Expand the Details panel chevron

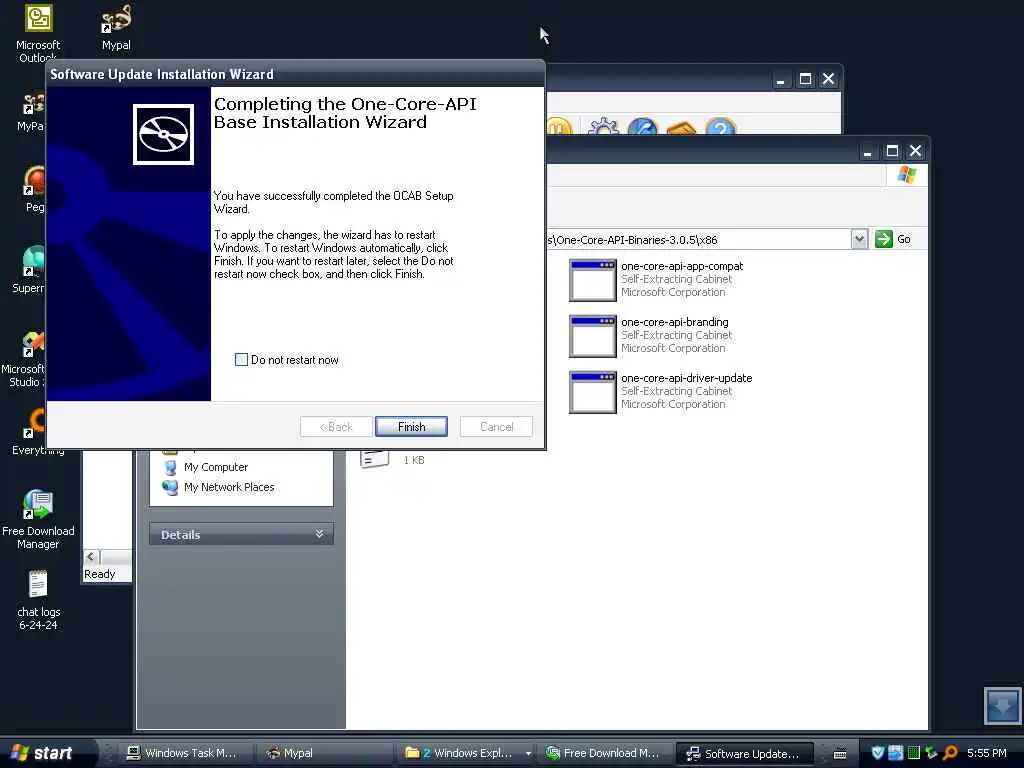(x=319, y=534)
